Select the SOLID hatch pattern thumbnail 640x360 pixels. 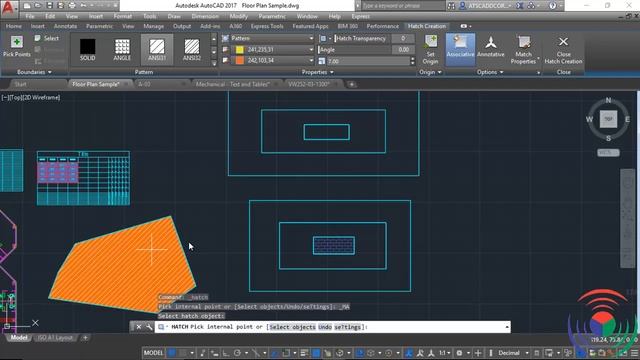click(x=87, y=49)
